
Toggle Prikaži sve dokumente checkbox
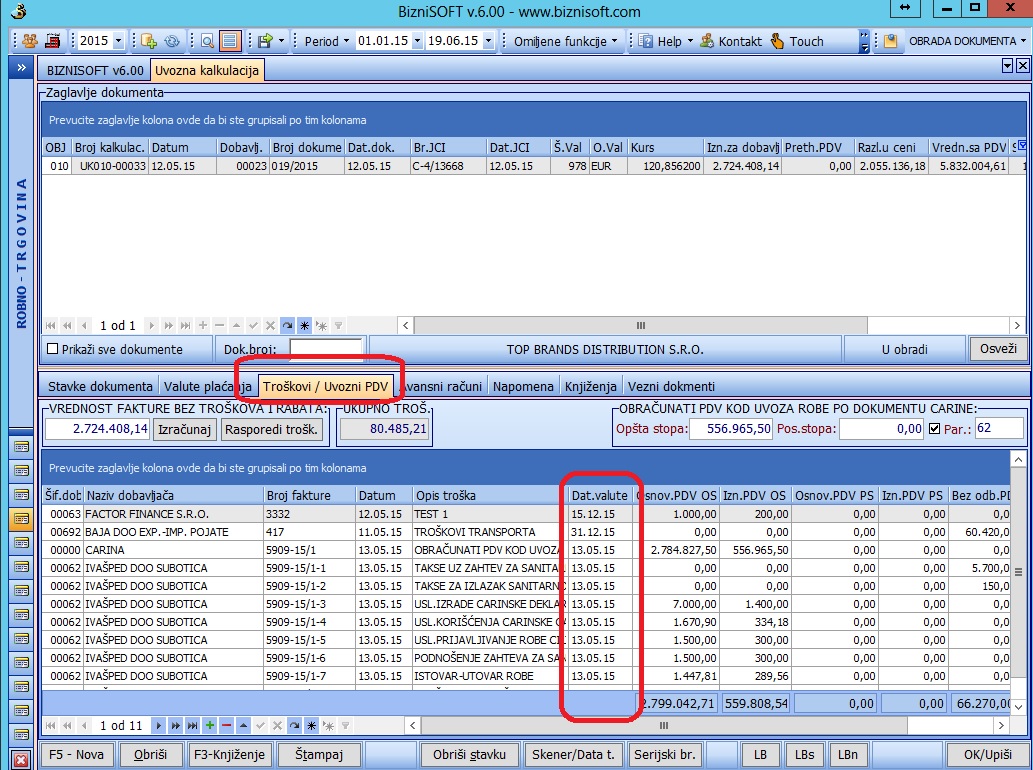[x=53, y=350]
